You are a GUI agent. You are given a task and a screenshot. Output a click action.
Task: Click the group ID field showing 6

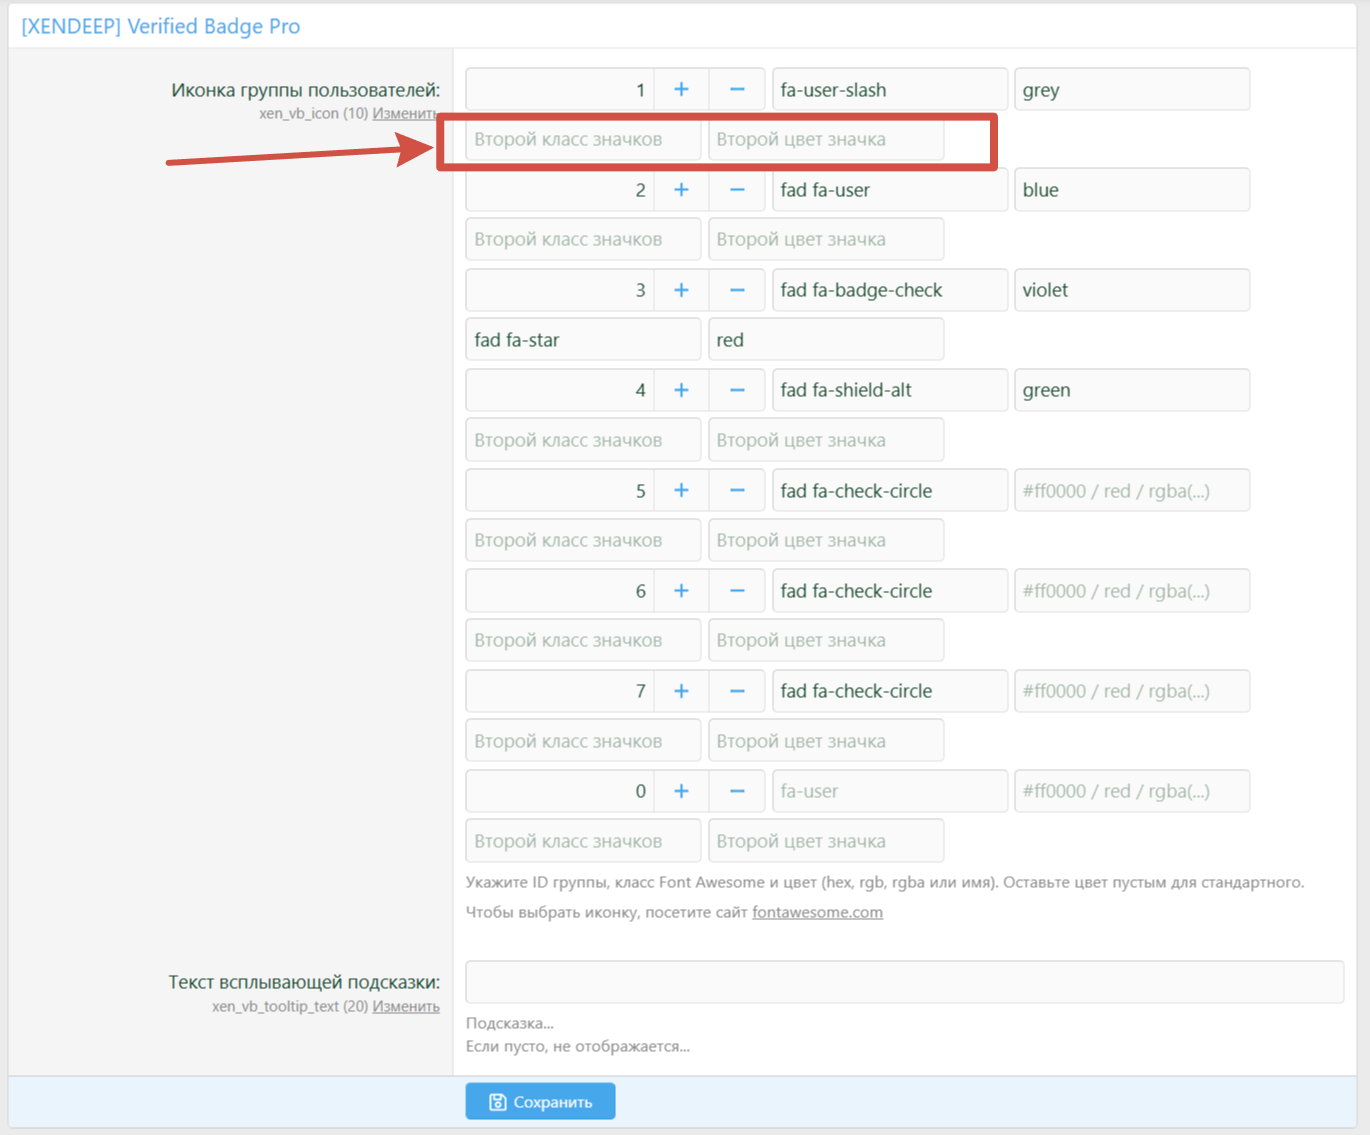point(560,591)
